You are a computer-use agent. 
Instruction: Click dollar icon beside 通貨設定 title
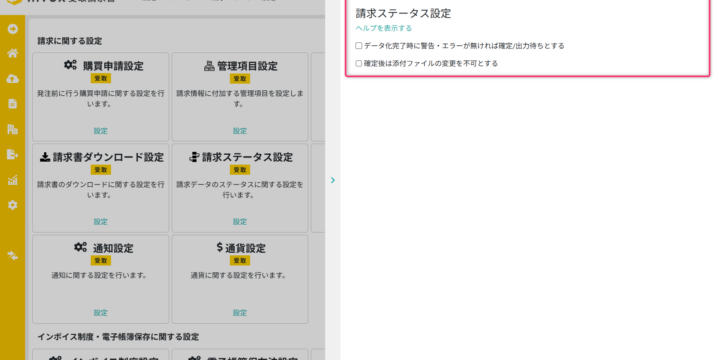tap(219, 248)
